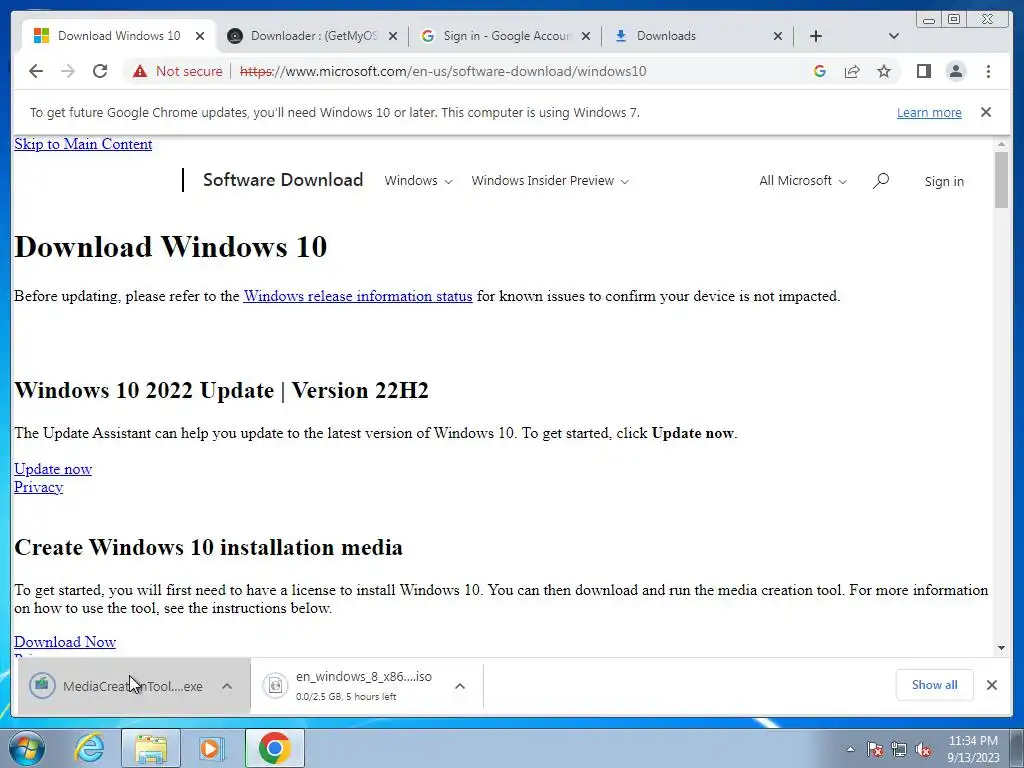Open the side panel icon
The image size is (1024, 768).
point(923,71)
